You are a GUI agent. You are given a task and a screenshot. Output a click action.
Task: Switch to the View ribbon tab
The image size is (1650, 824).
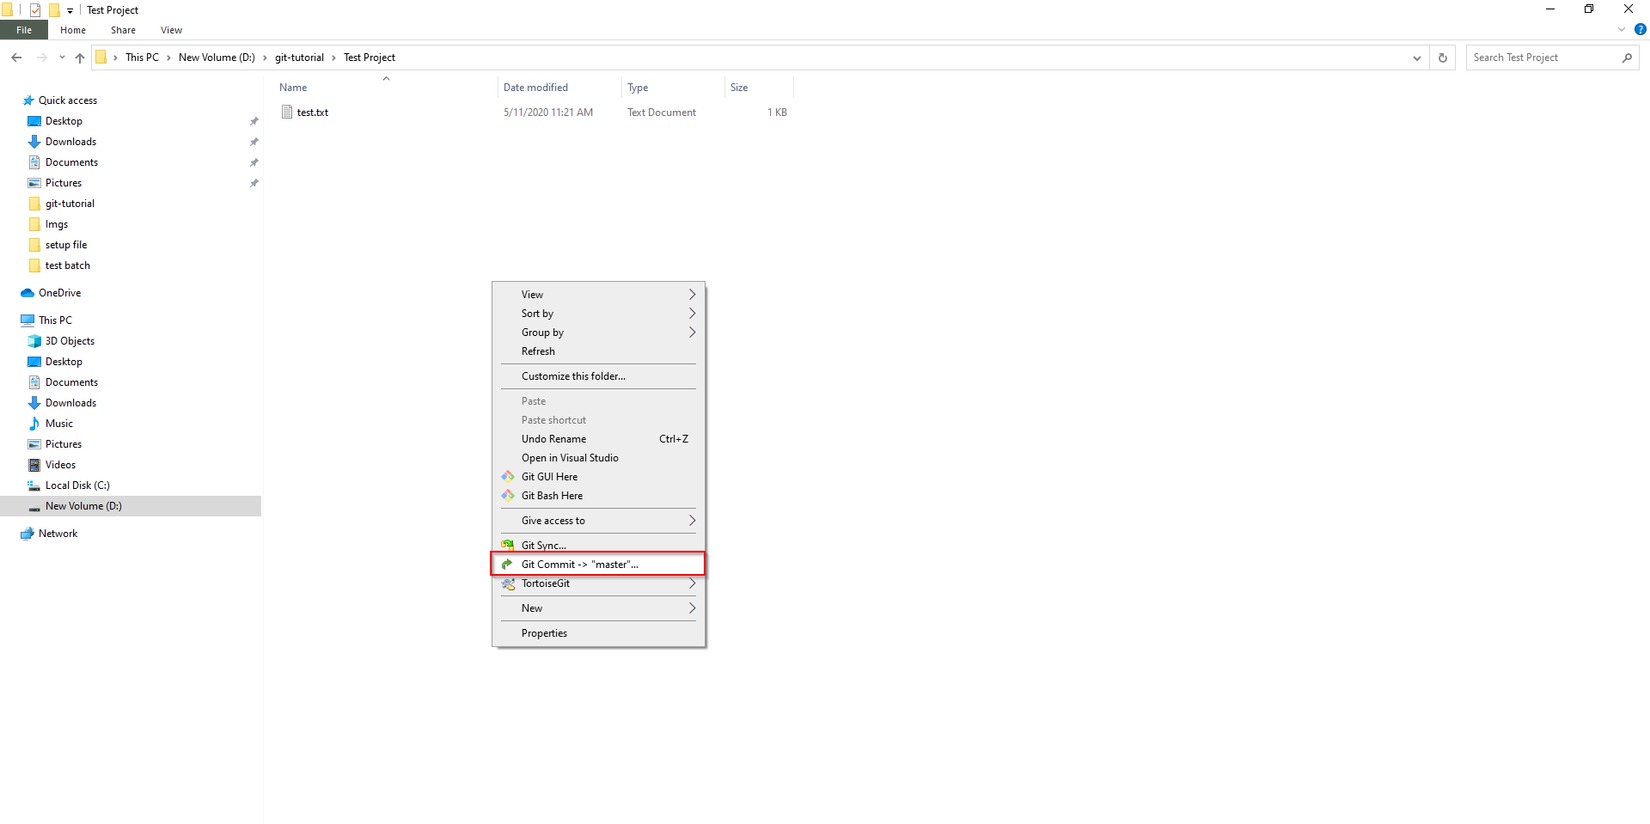coord(171,30)
